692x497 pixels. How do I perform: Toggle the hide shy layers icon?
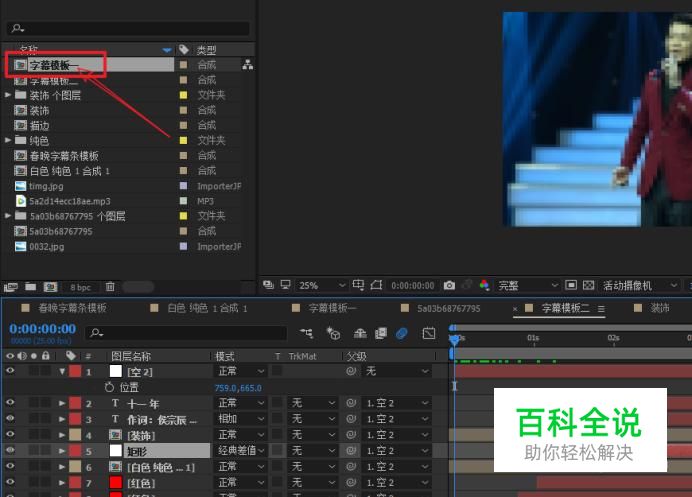(x=360, y=333)
